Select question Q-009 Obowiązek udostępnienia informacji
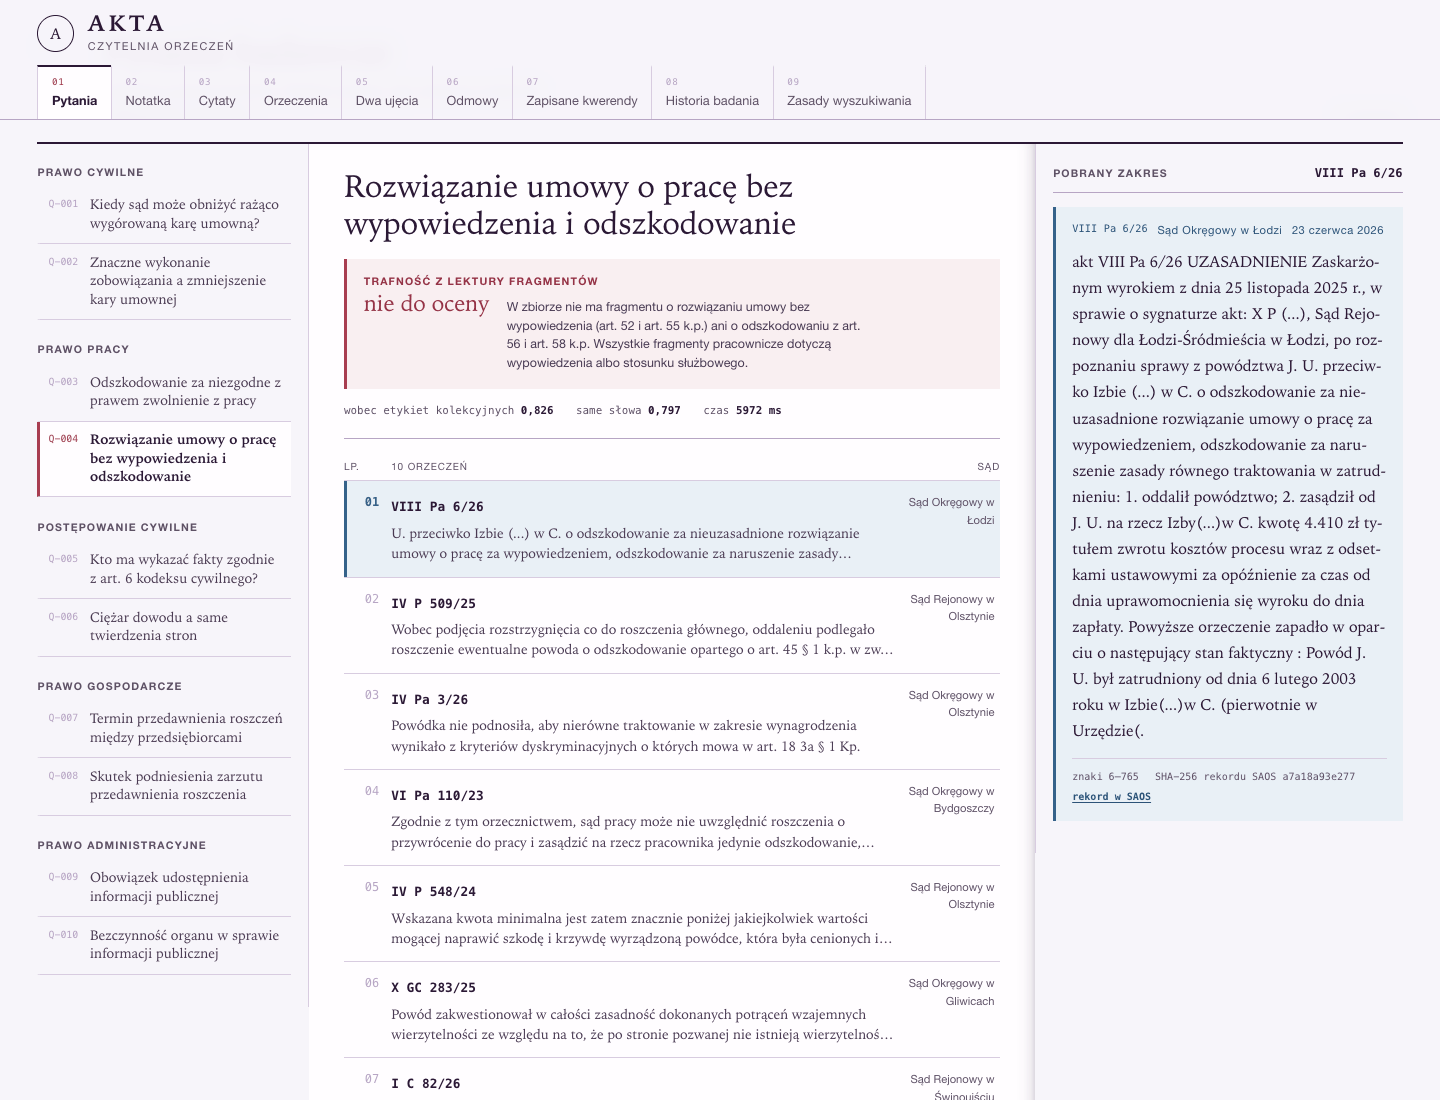The height and width of the screenshot is (1100, 1440). tap(164, 887)
